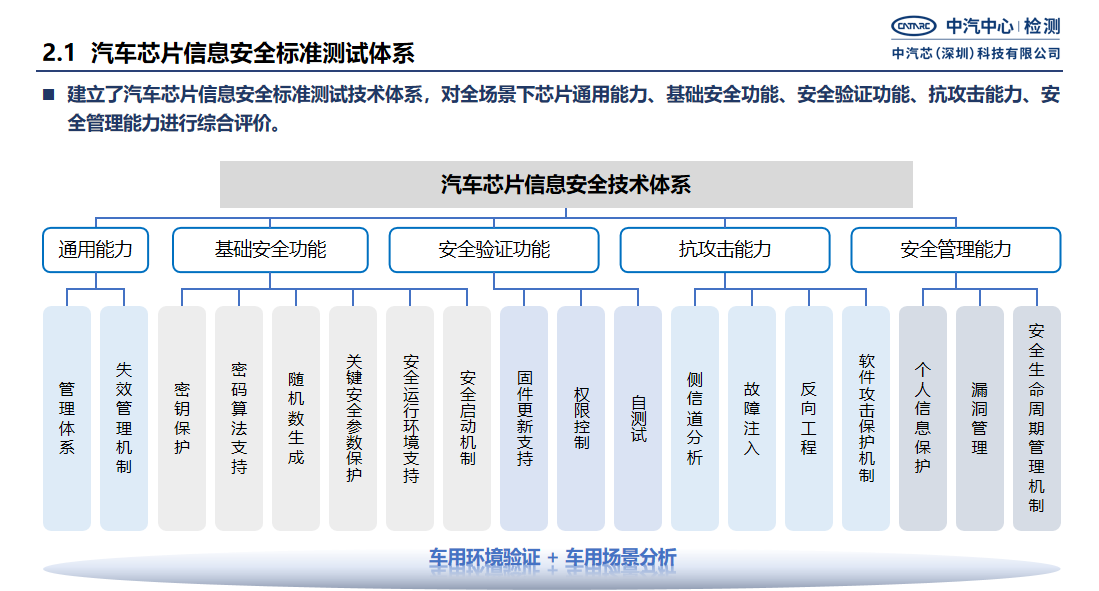The width and height of the screenshot is (1099, 591).
Task: Click the CATARC logo icon
Action: tap(913, 26)
